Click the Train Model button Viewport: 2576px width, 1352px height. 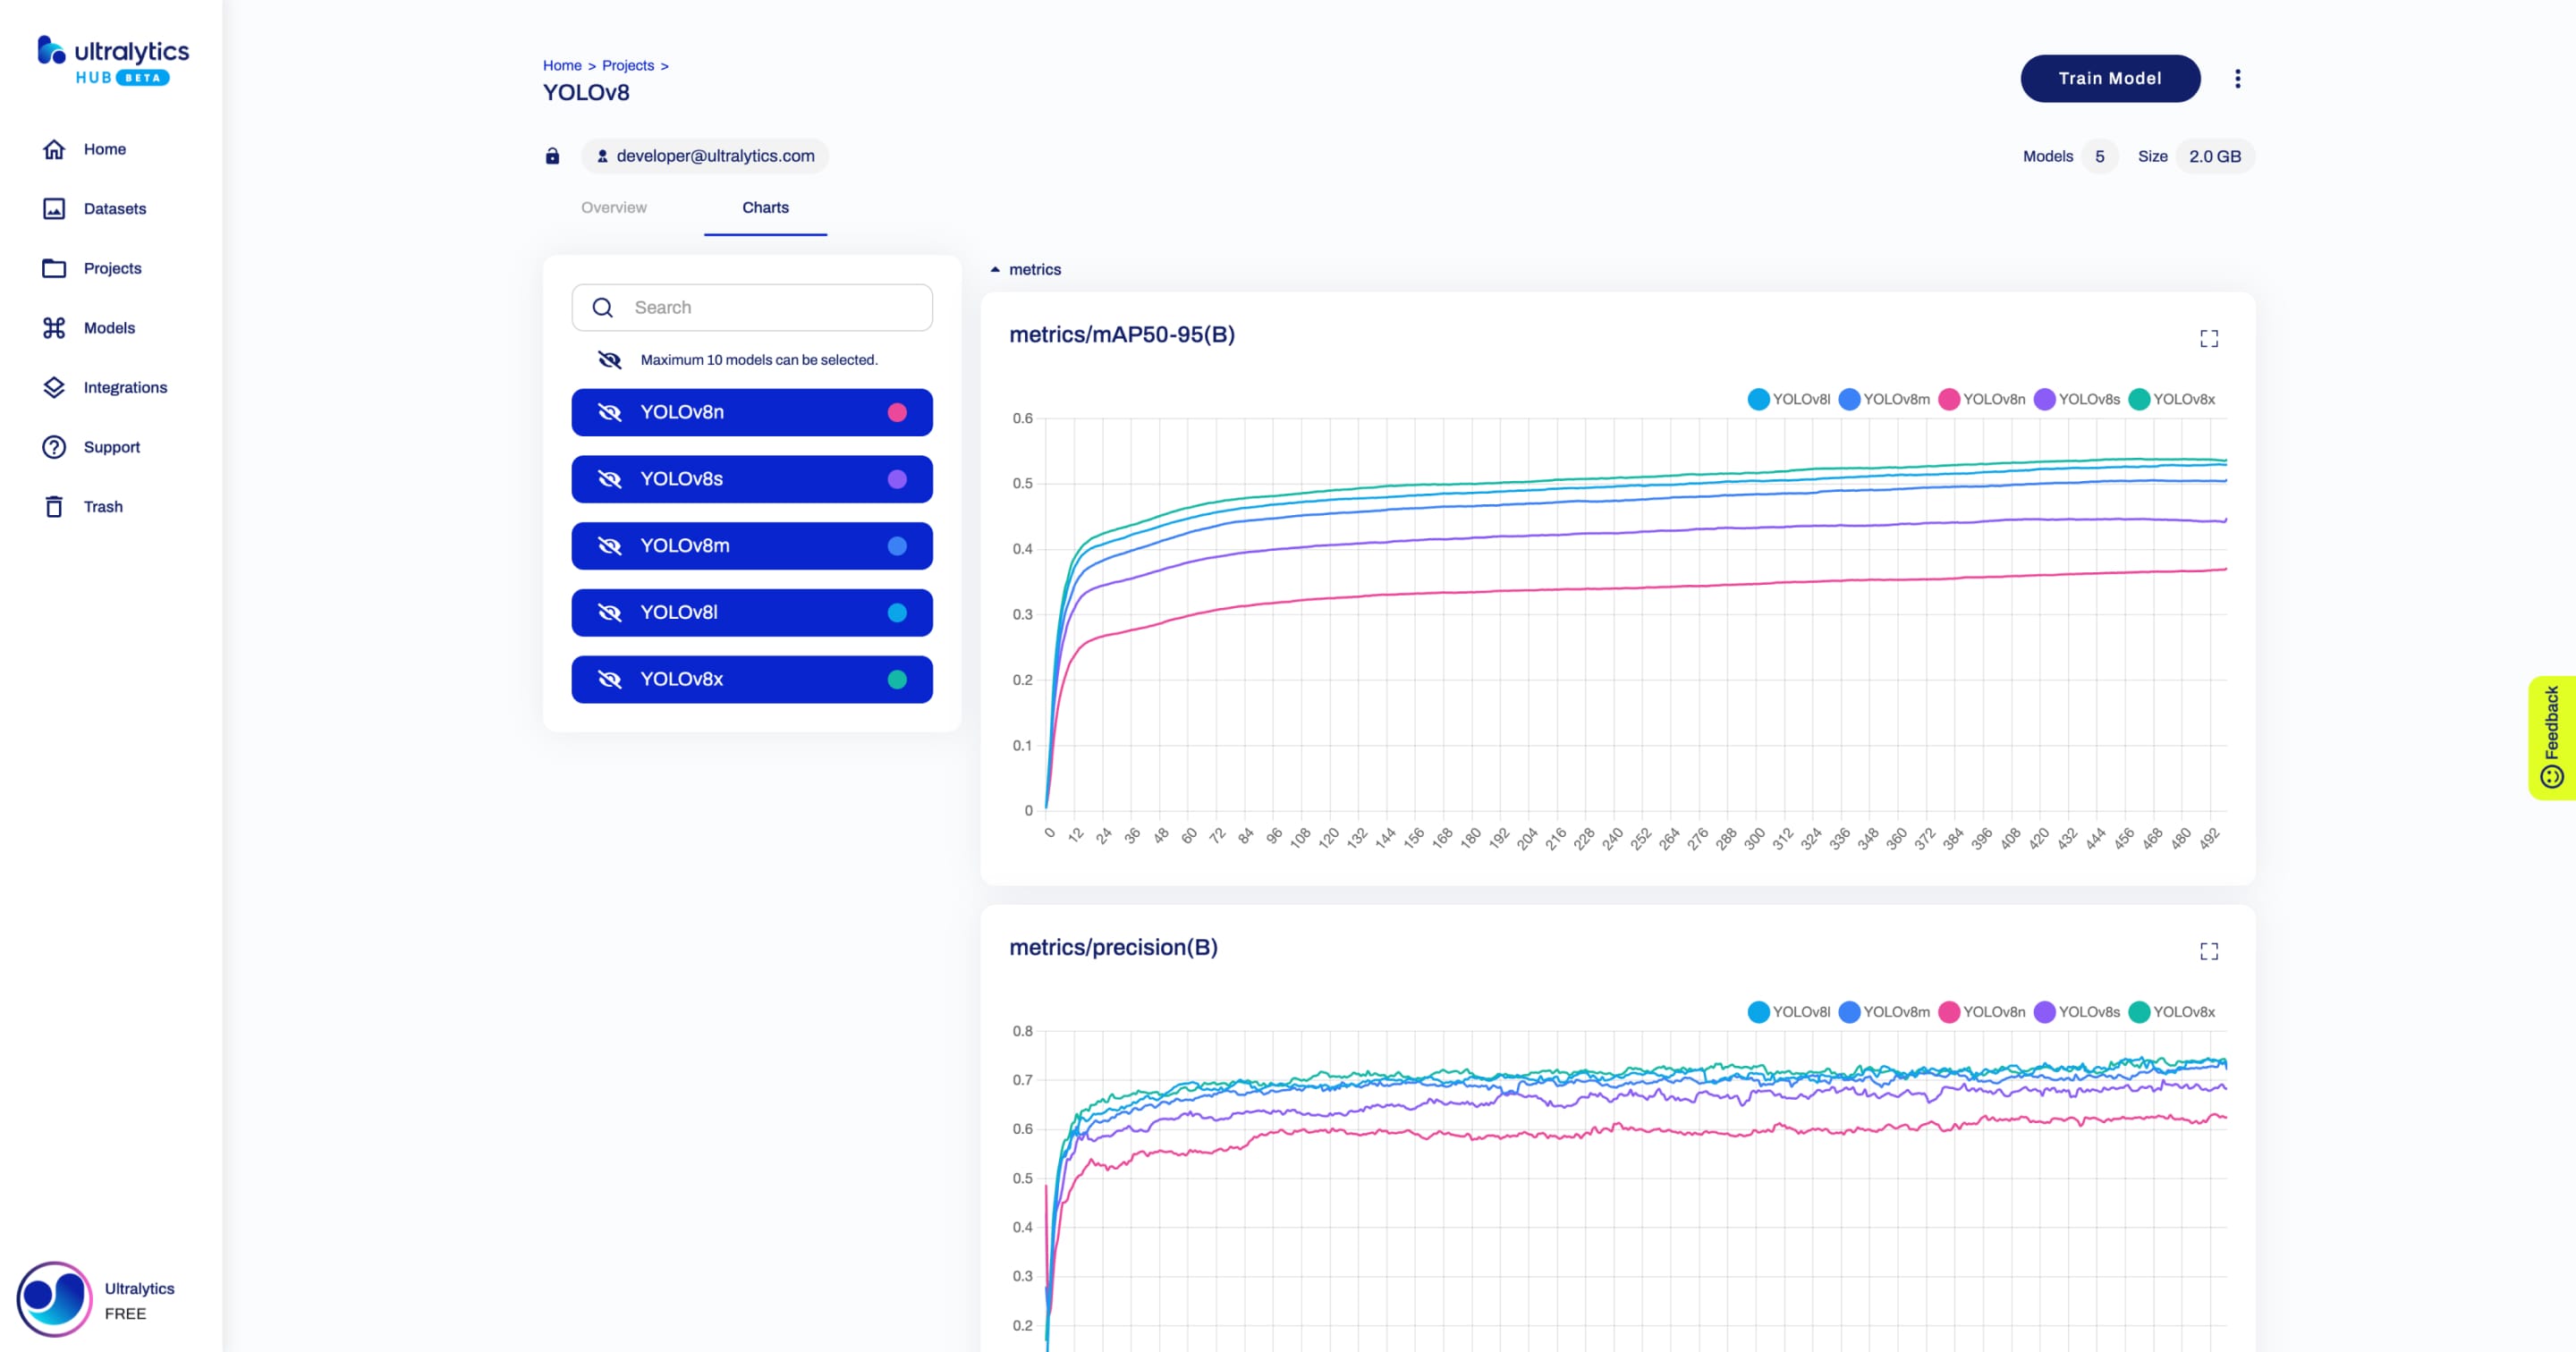2111,79
